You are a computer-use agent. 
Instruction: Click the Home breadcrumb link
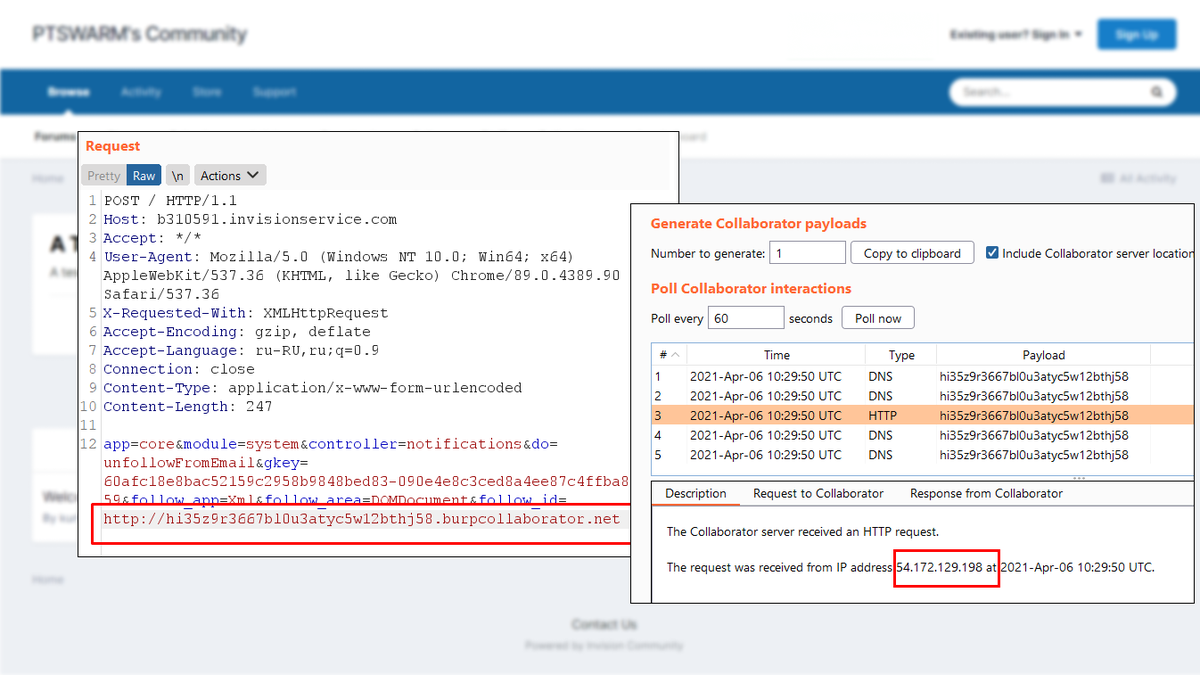click(x=47, y=178)
